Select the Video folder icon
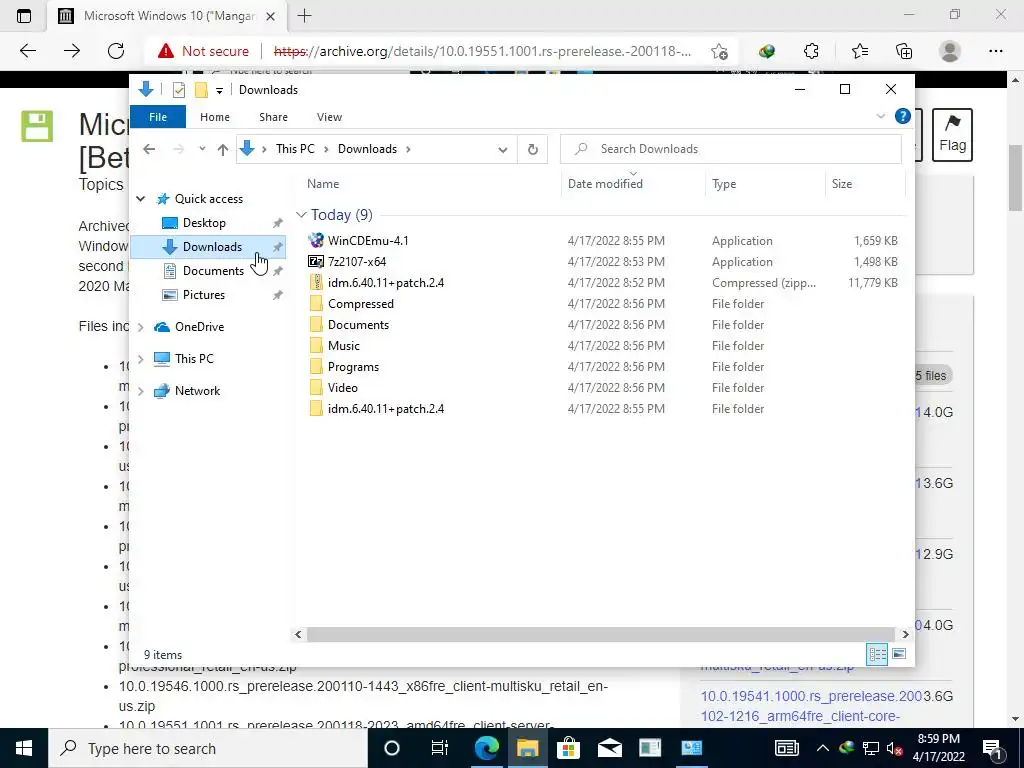Viewport: 1024px width, 768px height. pos(316,387)
